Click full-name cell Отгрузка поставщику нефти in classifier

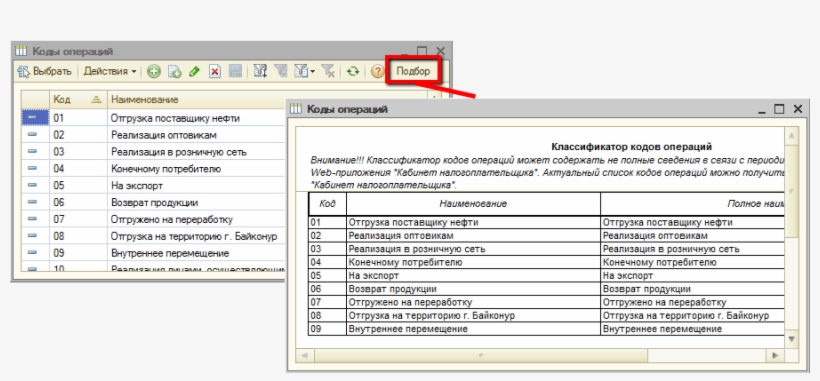pyautogui.click(x=693, y=223)
